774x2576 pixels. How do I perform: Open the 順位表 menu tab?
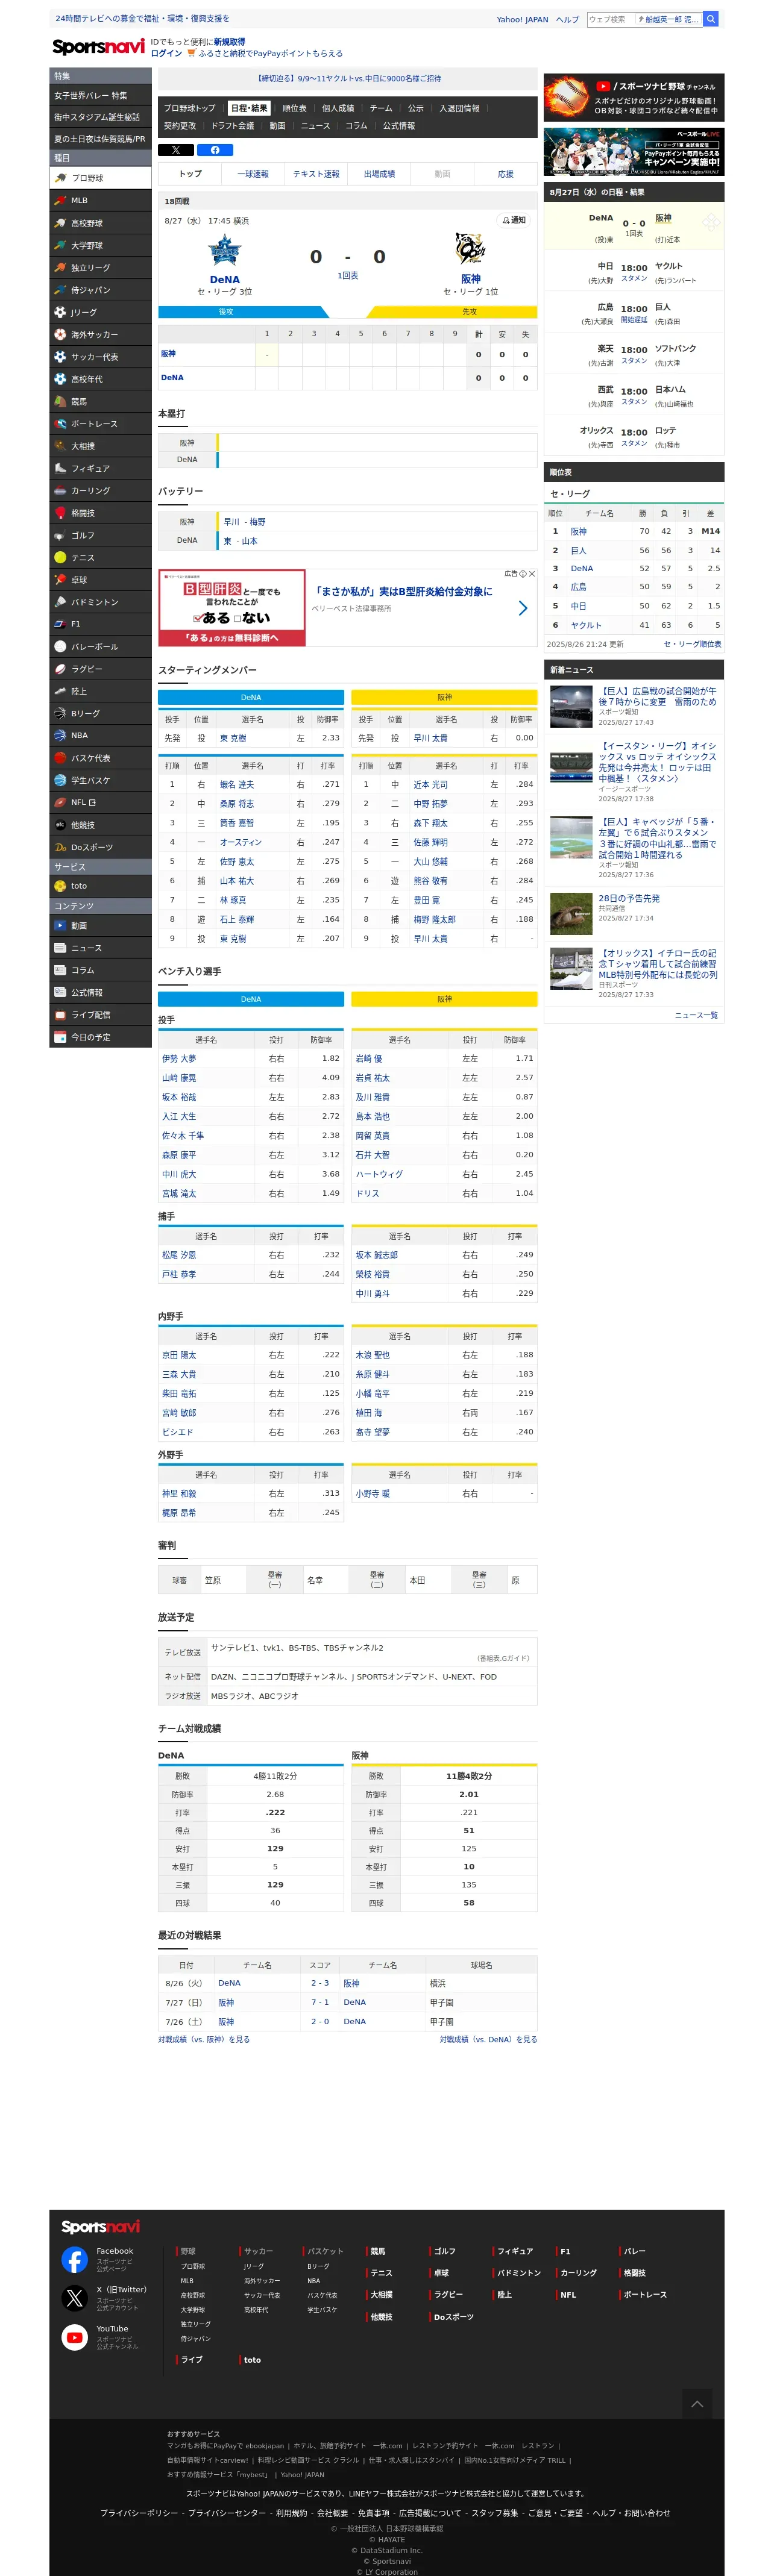(x=294, y=108)
